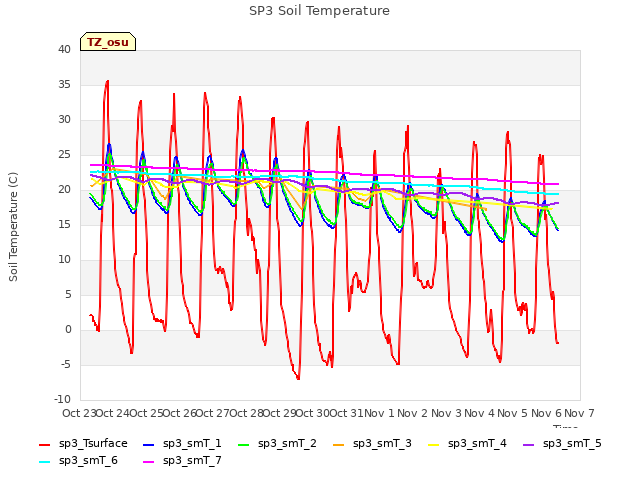This screenshot has width=640, height=480.
Task: Click the Nov 7 x-axis tick label
Action: click(579, 413)
